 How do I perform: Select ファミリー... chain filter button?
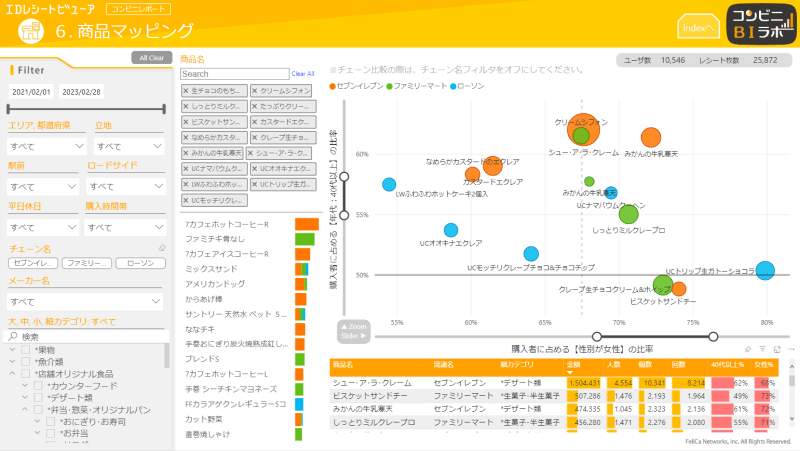pos(87,263)
